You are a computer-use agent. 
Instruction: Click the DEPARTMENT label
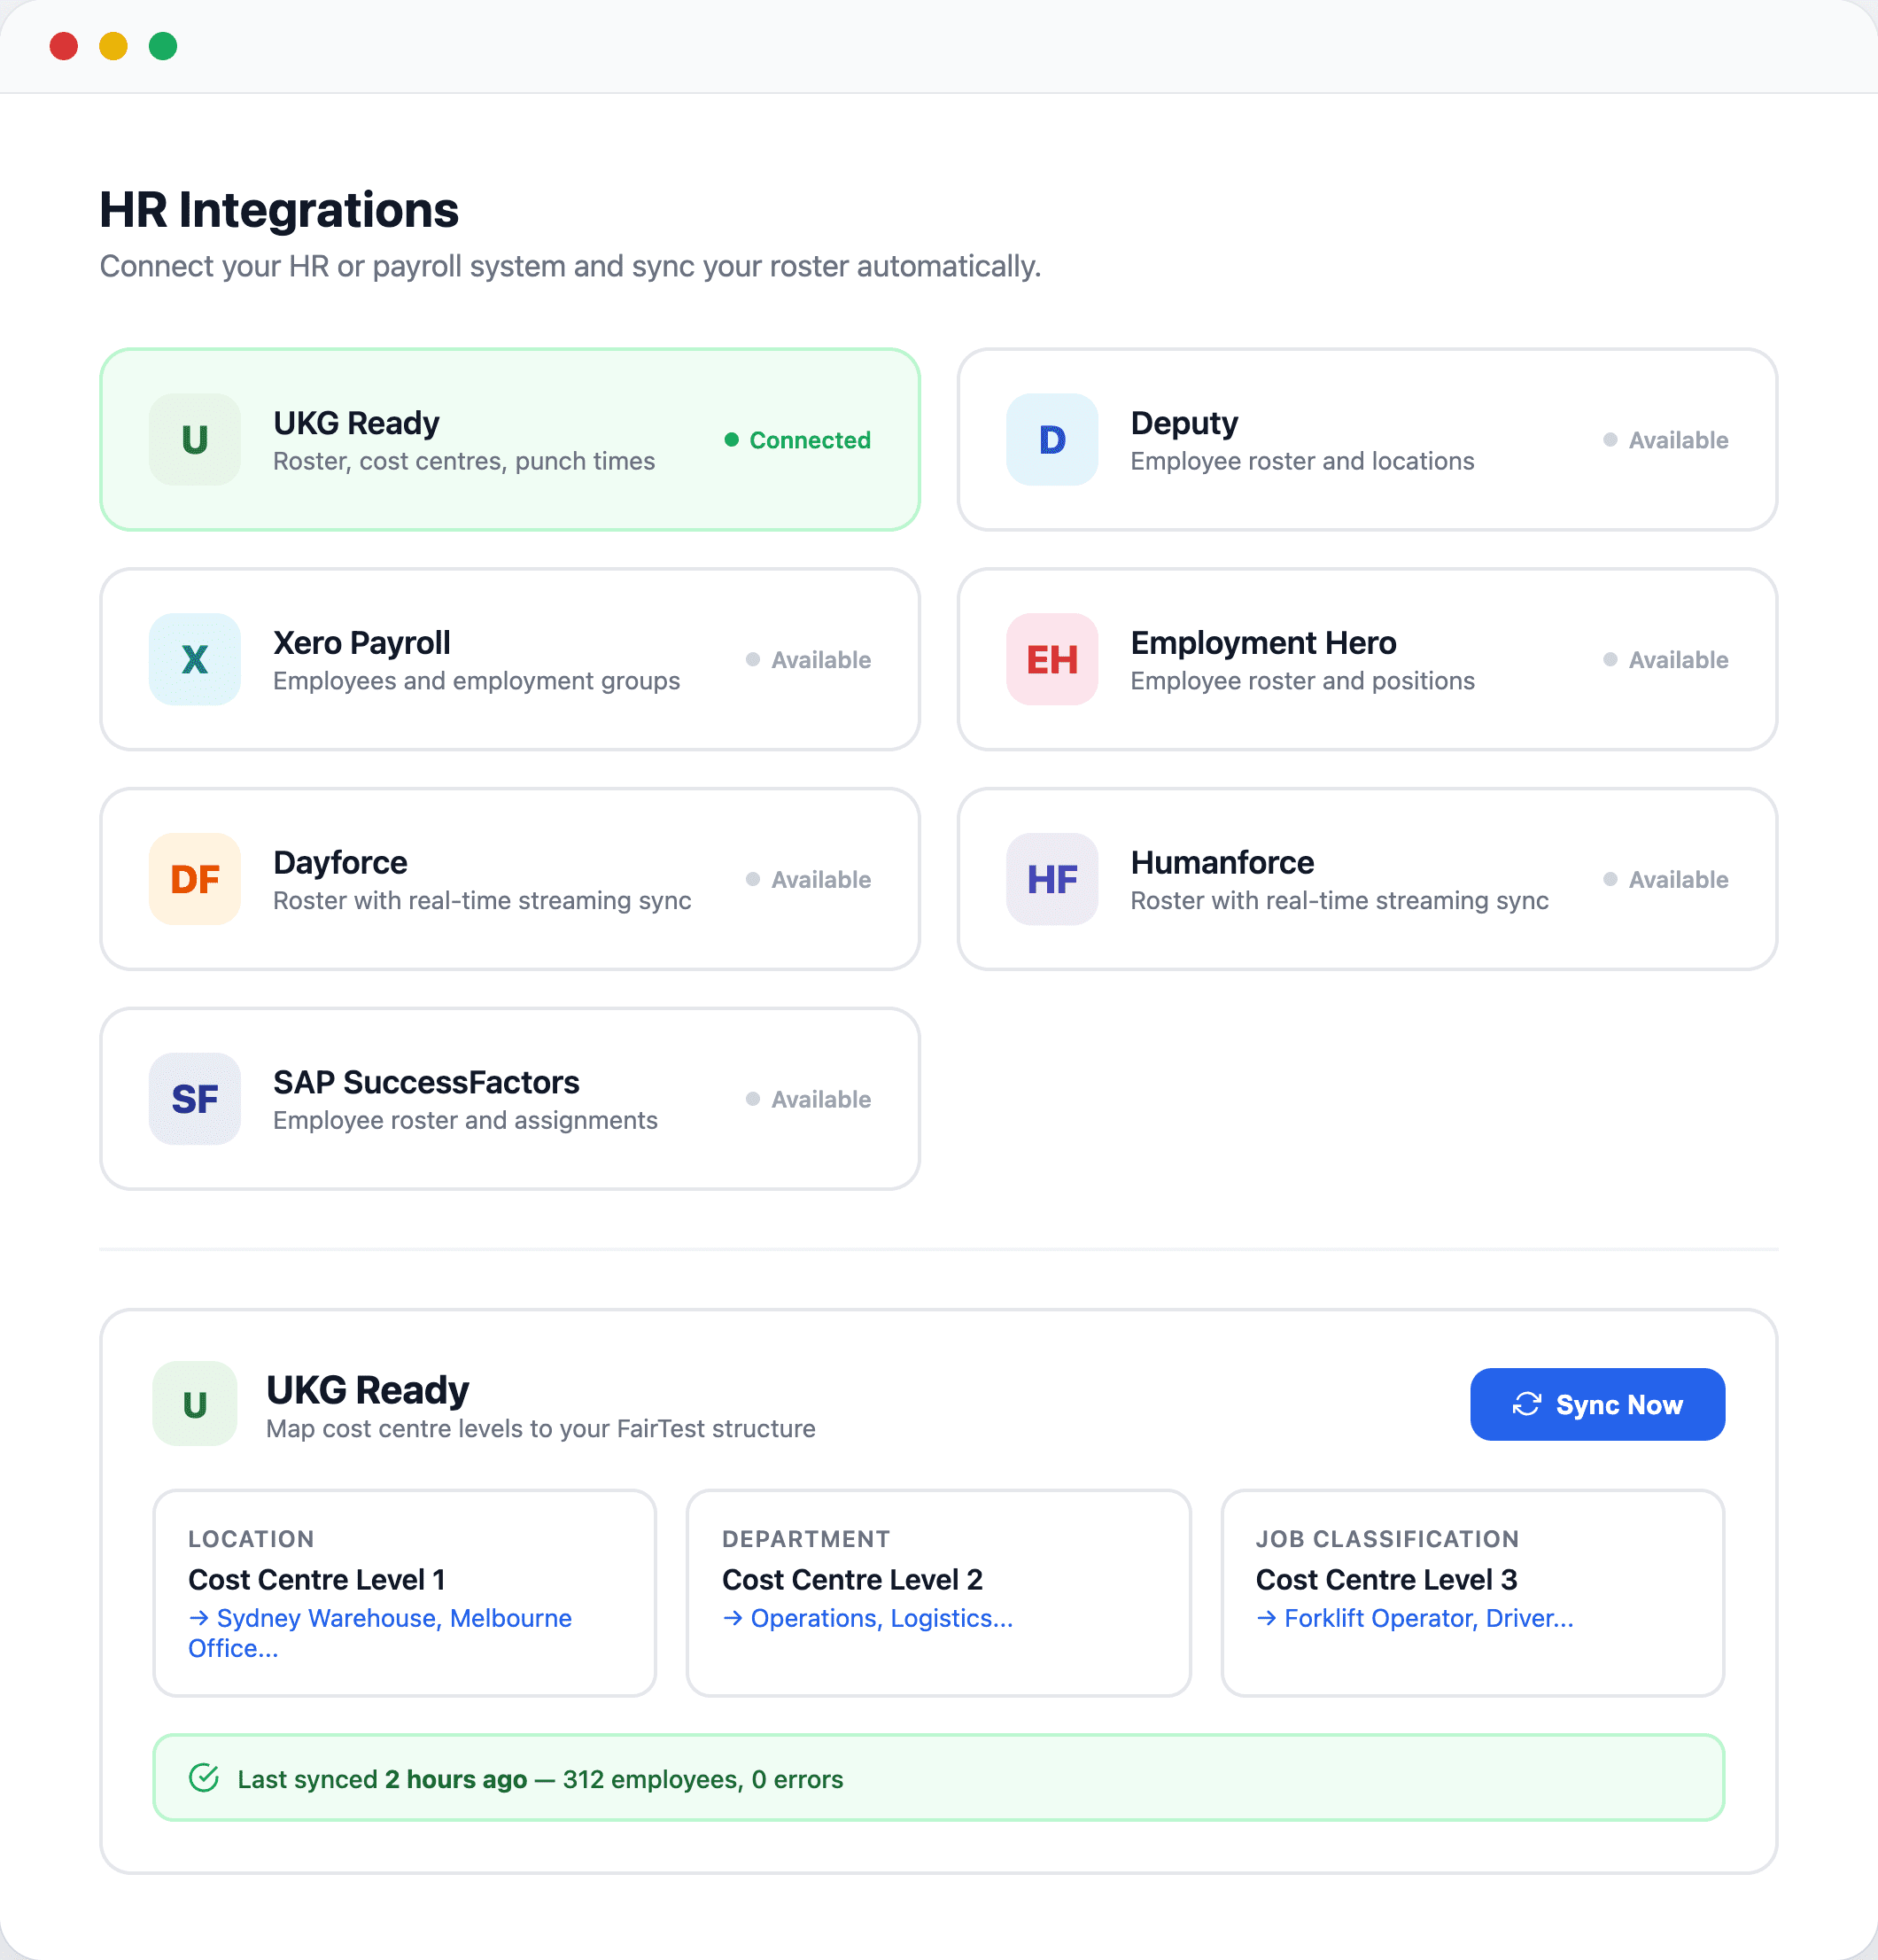pyautogui.click(x=806, y=1539)
